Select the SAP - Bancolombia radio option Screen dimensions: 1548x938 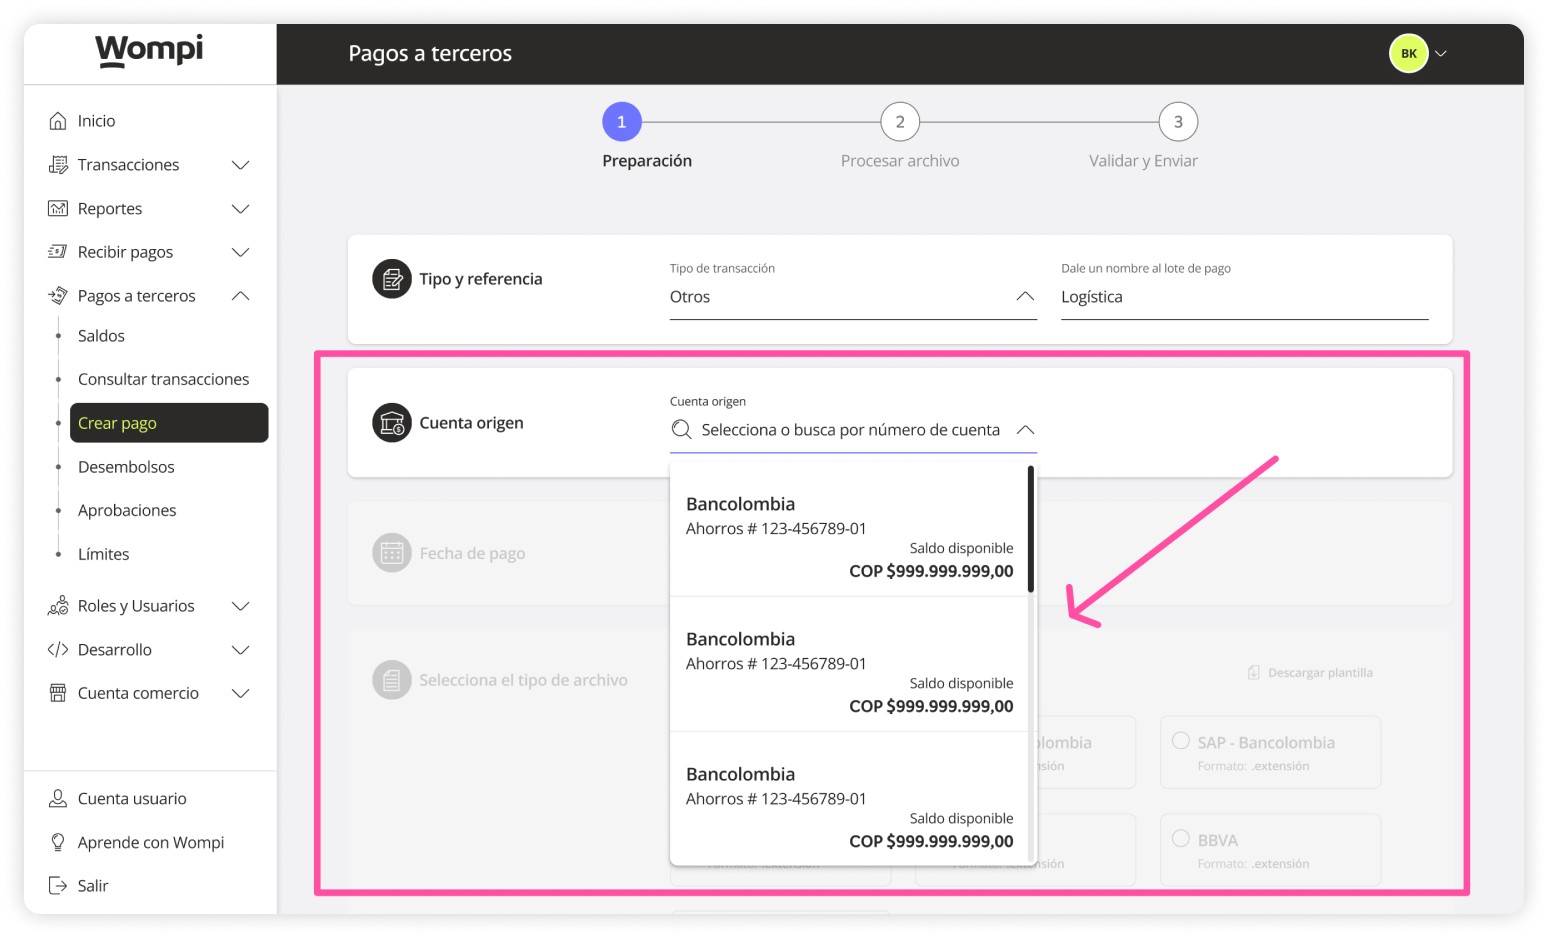click(x=1181, y=741)
